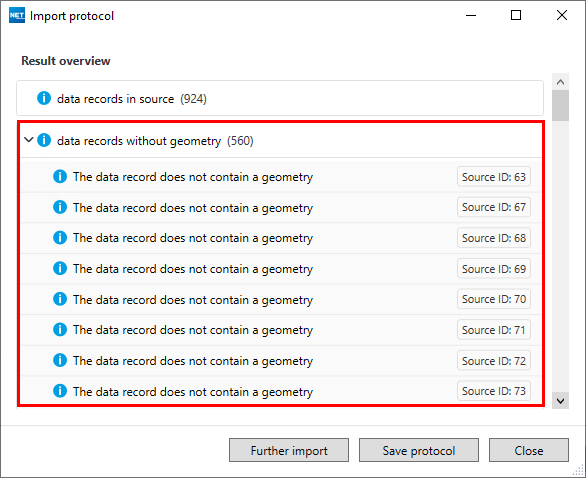Click the Save protocol button
Image resolution: width=586 pixels, height=478 pixels.
pyautogui.click(x=419, y=450)
